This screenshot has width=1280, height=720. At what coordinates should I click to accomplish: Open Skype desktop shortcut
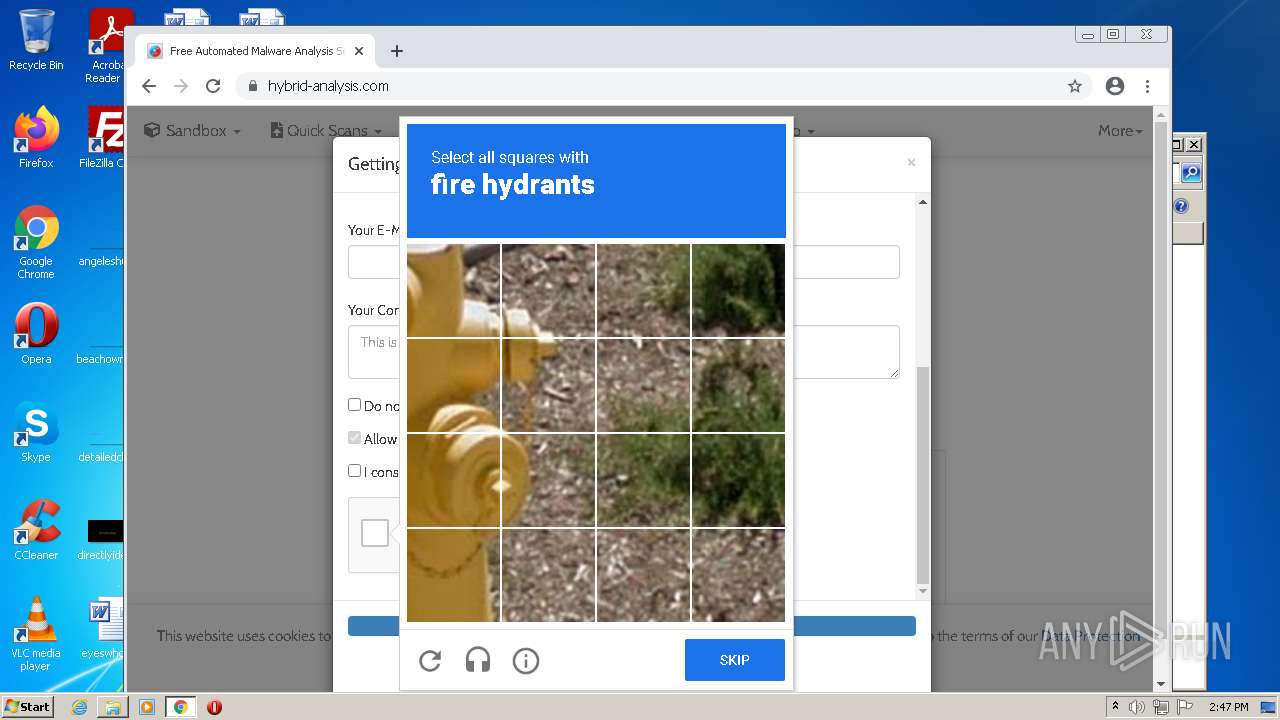36,432
